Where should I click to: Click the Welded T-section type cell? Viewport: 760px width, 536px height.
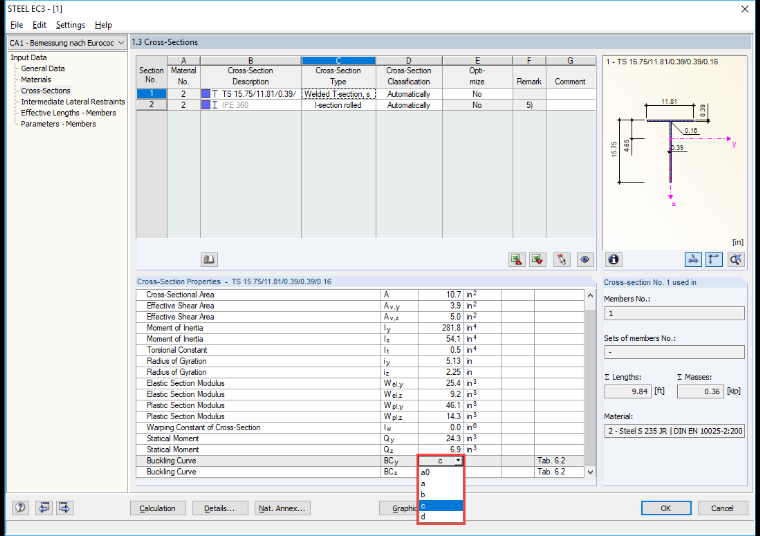coord(338,94)
